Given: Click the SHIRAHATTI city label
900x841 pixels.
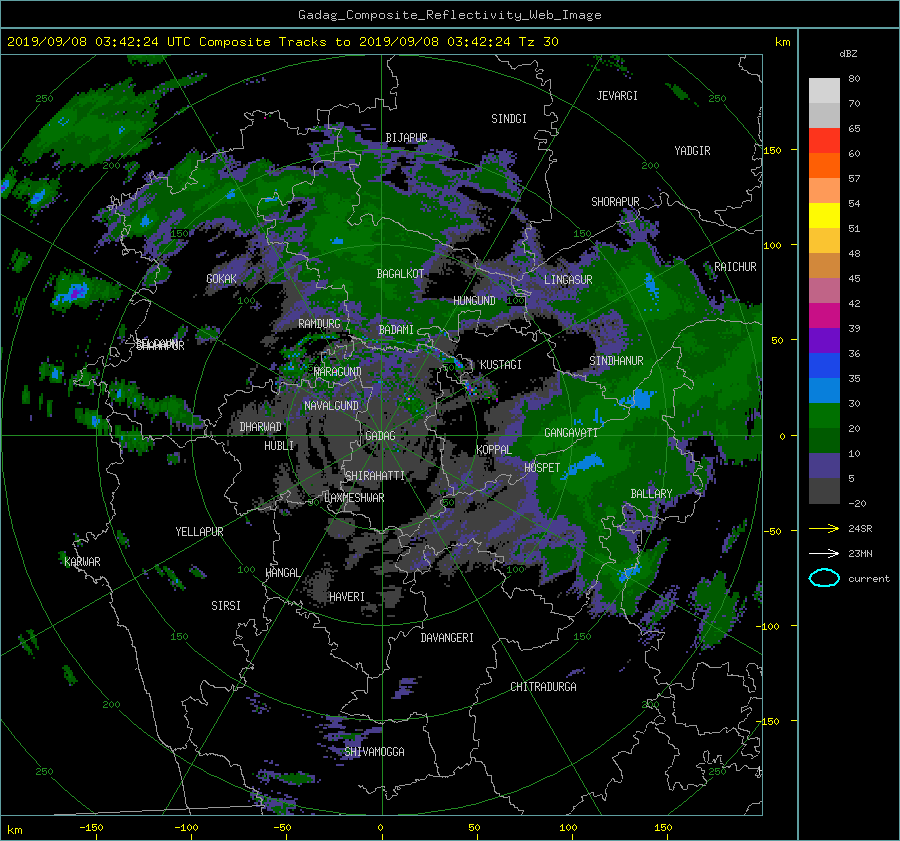Looking at the screenshot, I should 375,476.
